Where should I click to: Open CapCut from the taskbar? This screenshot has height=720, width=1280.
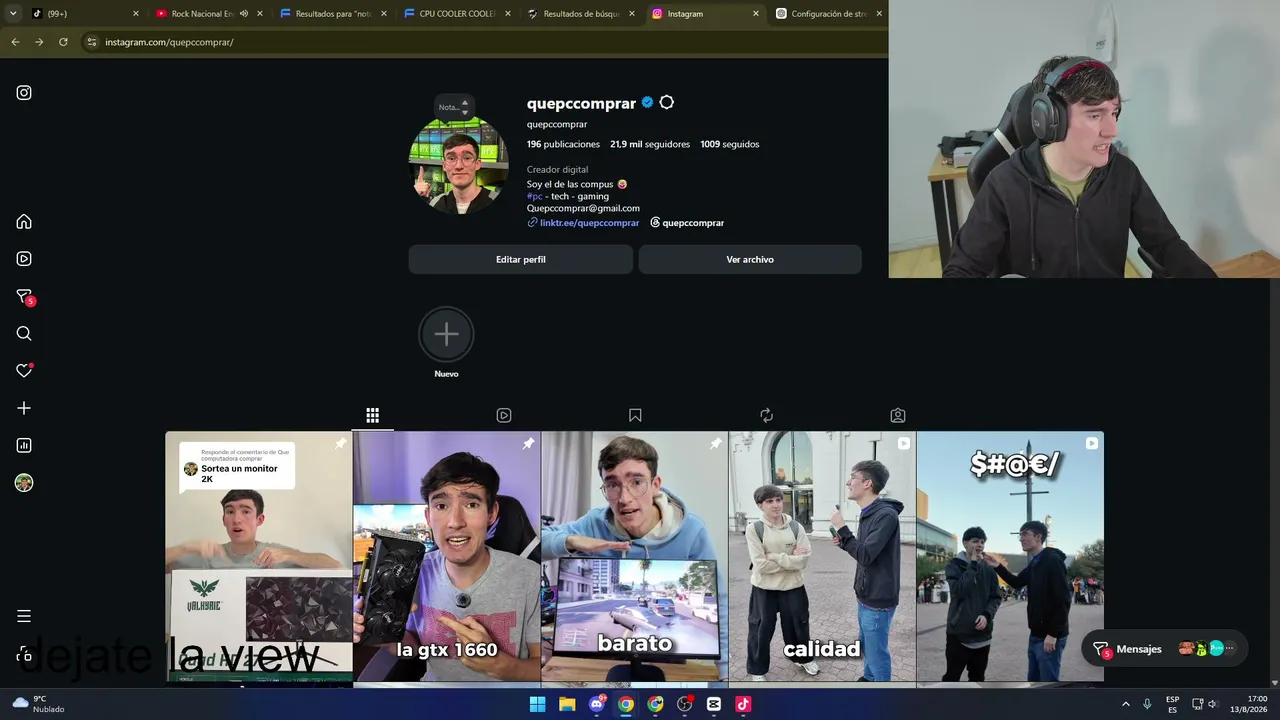click(714, 704)
